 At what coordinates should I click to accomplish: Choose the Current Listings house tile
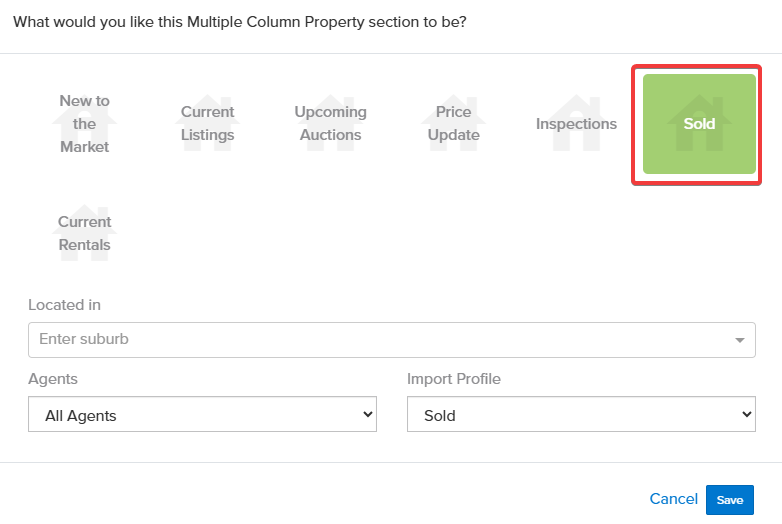tap(208, 124)
